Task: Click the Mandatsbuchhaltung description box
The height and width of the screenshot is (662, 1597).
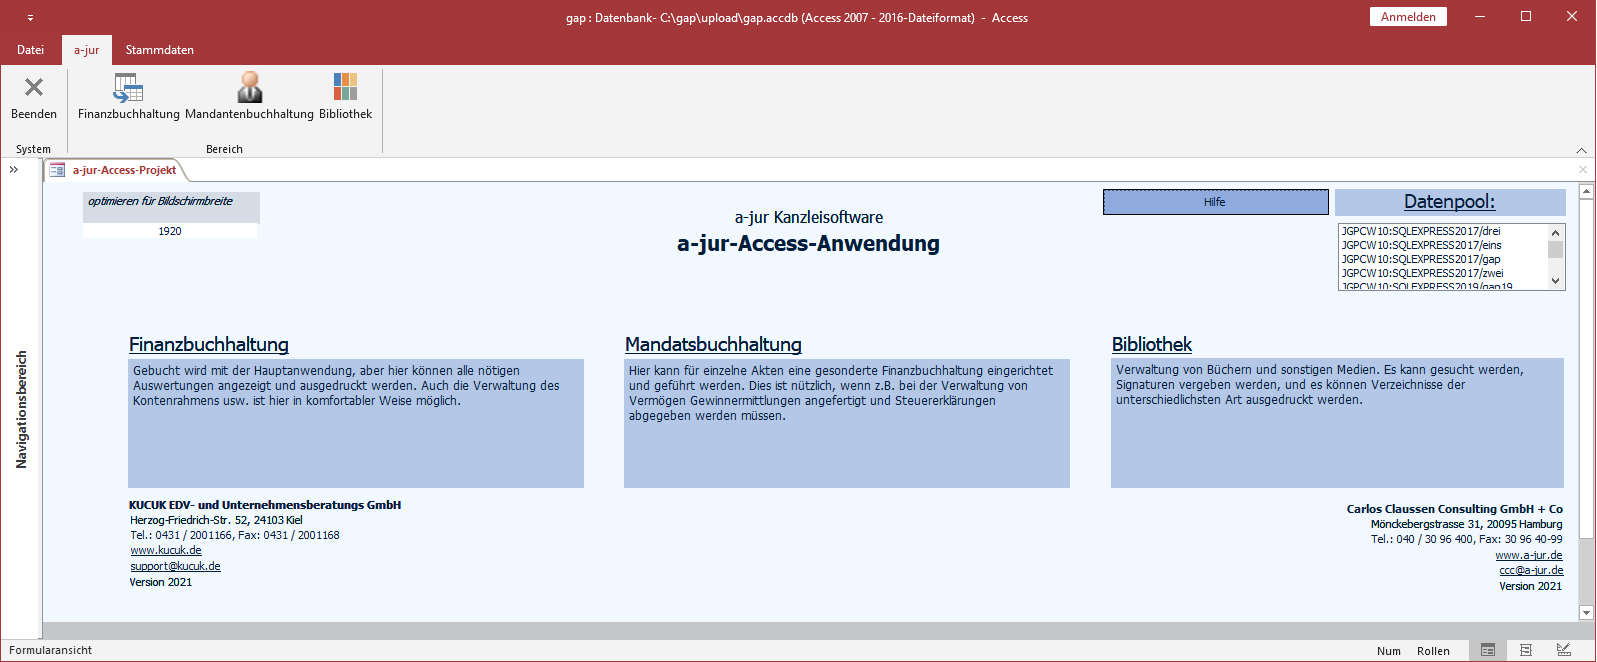Action: coord(847,423)
